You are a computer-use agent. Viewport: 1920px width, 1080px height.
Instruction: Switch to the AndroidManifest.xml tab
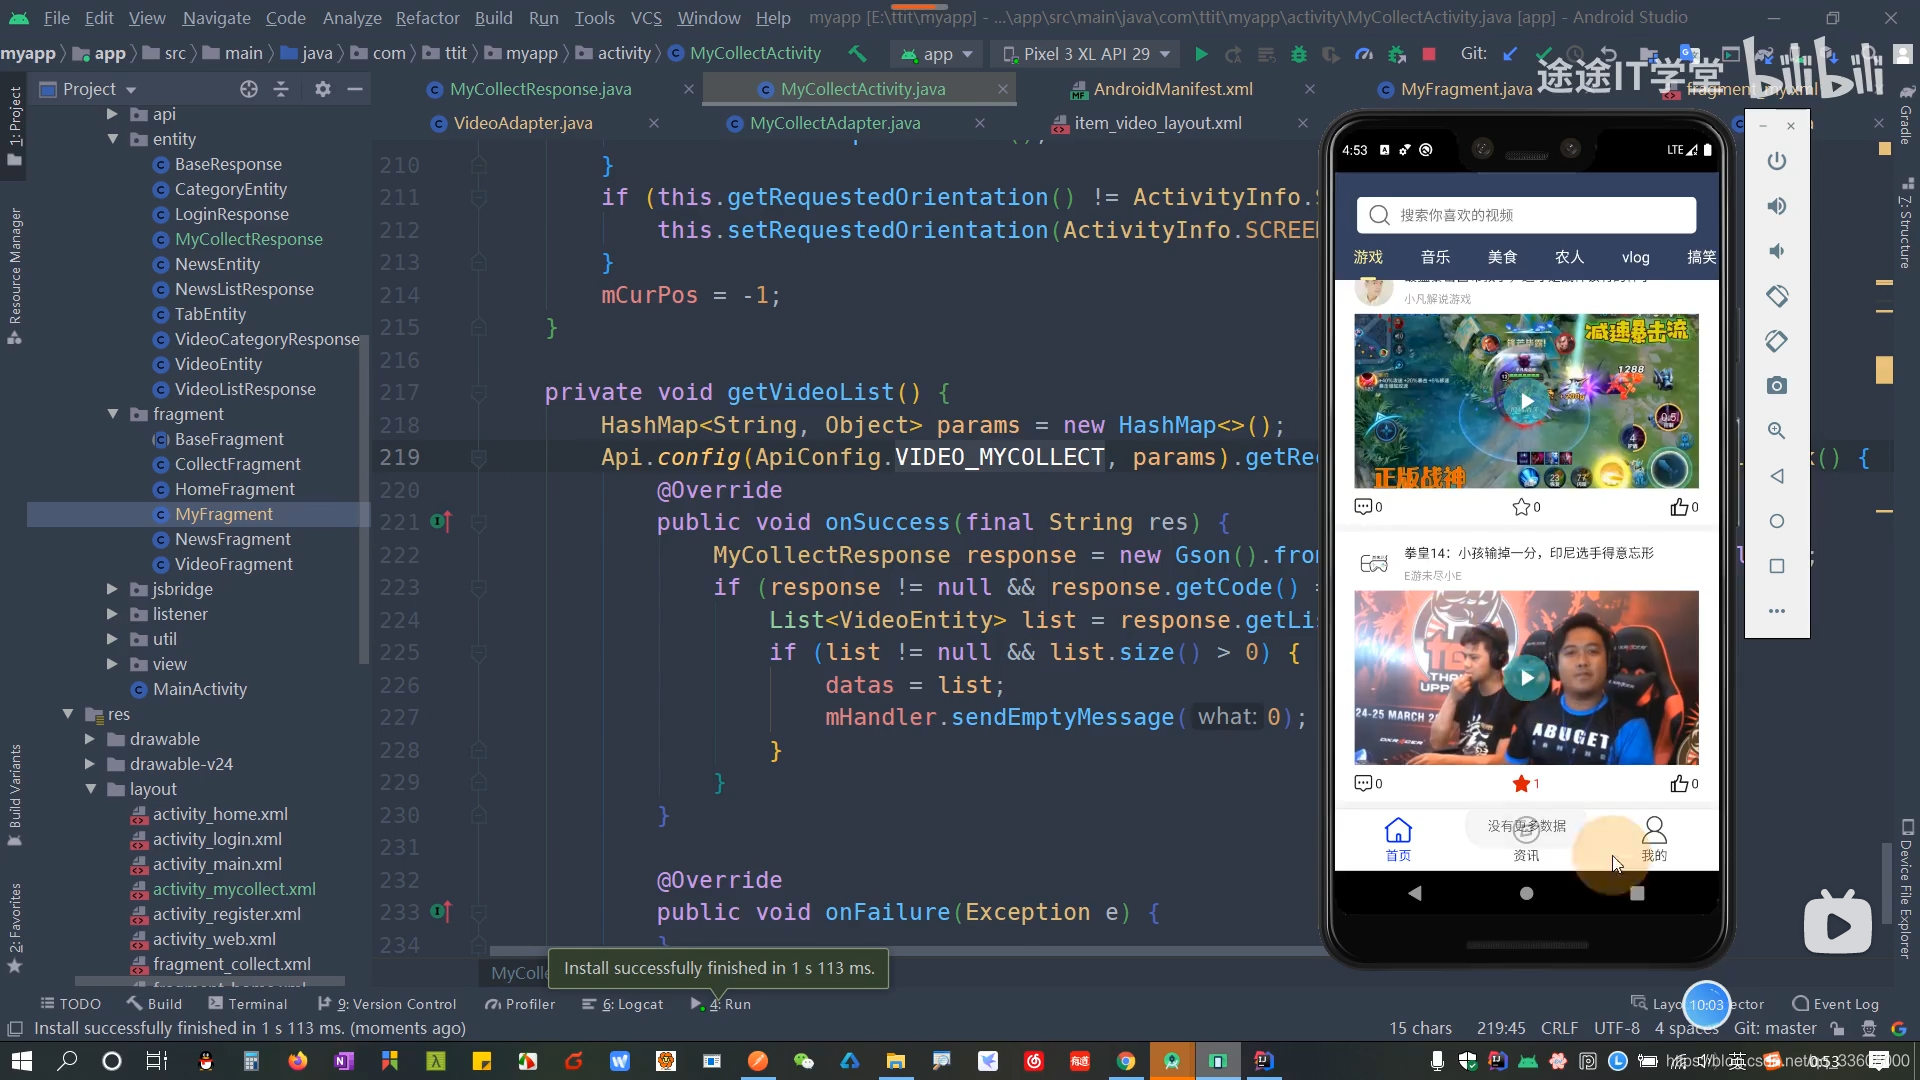coord(1172,89)
